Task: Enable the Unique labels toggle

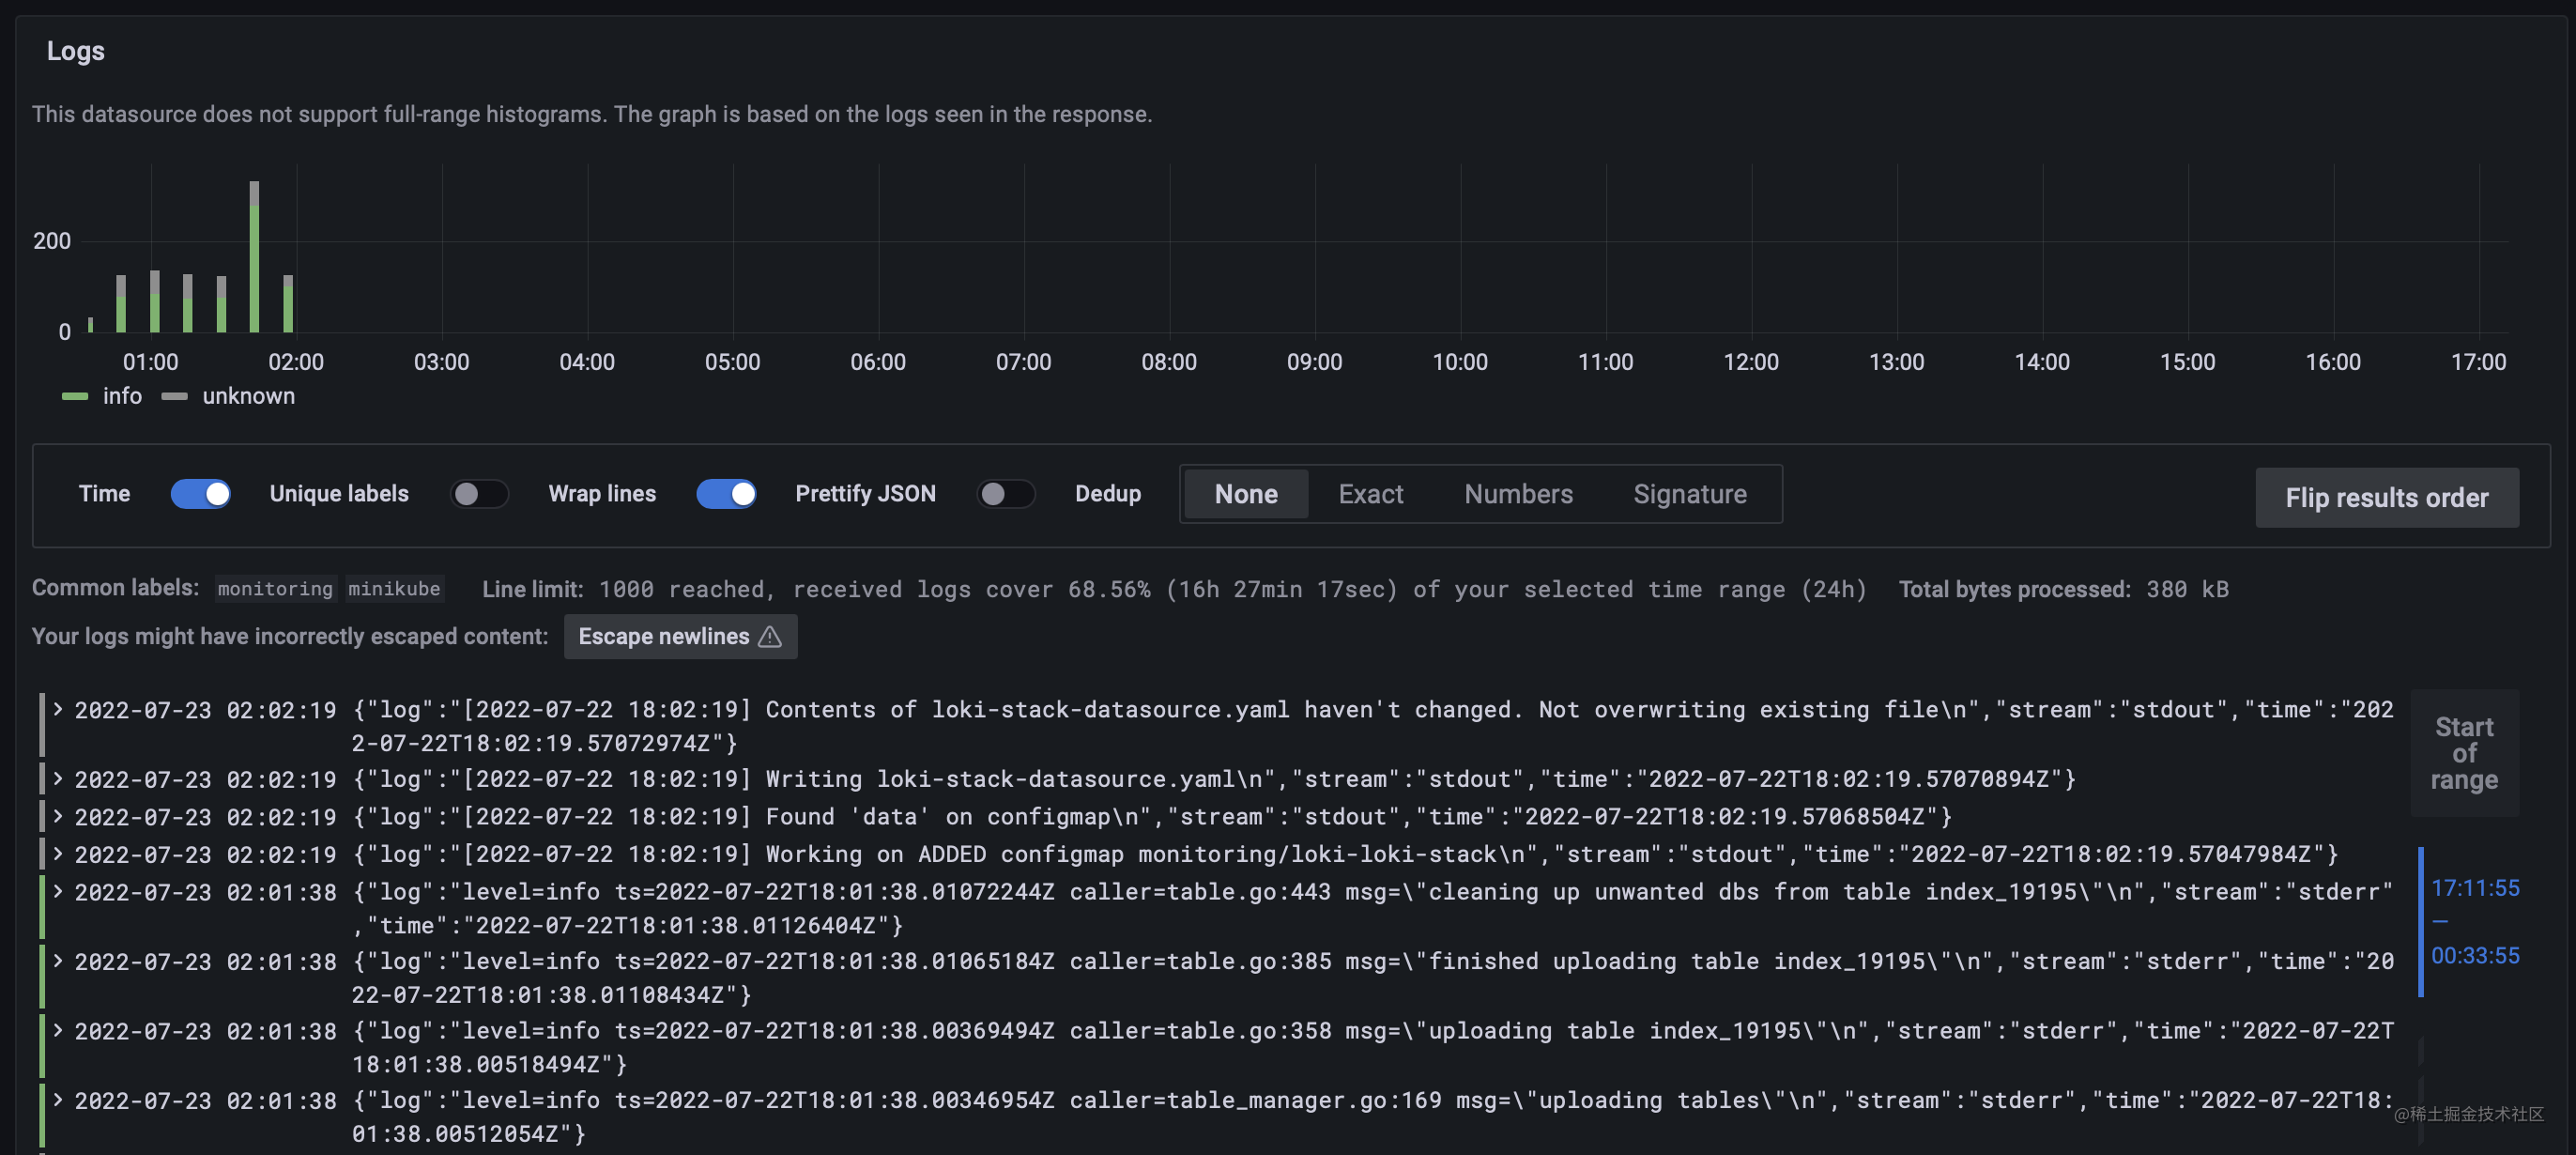Action: (x=479, y=493)
